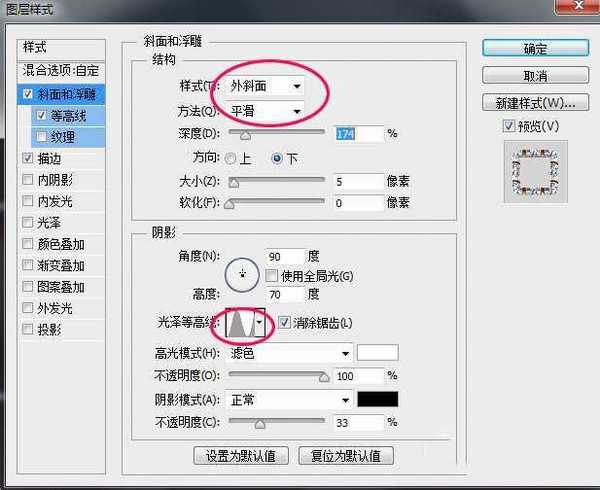The height and width of the screenshot is (490, 600).
Task: Enable the 图案叠加 checkbox
Action: pos(28,286)
